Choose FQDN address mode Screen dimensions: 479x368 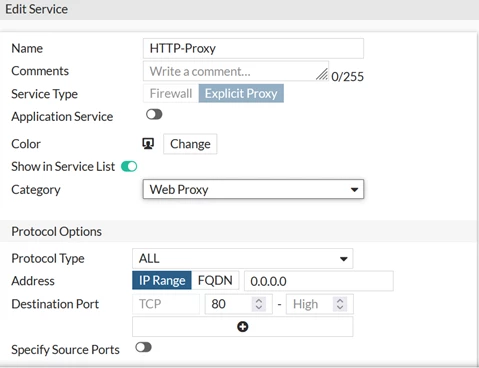[x=215, y=280]
